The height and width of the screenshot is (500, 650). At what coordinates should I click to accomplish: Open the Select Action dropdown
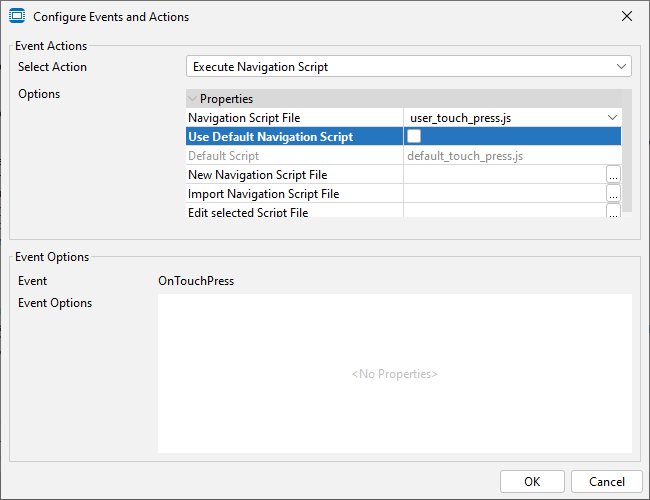[409, 66]
